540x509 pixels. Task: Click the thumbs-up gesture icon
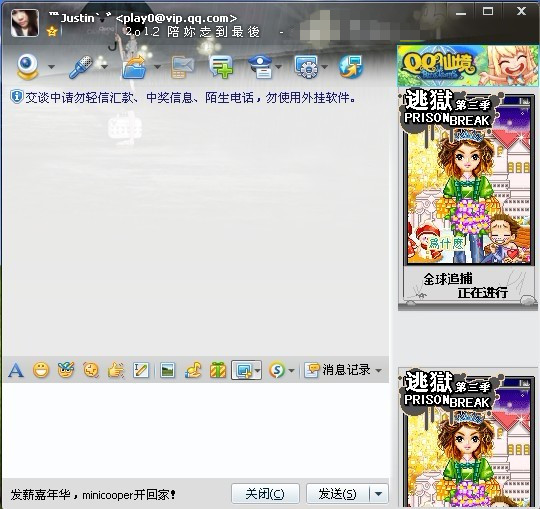point(116,371)
